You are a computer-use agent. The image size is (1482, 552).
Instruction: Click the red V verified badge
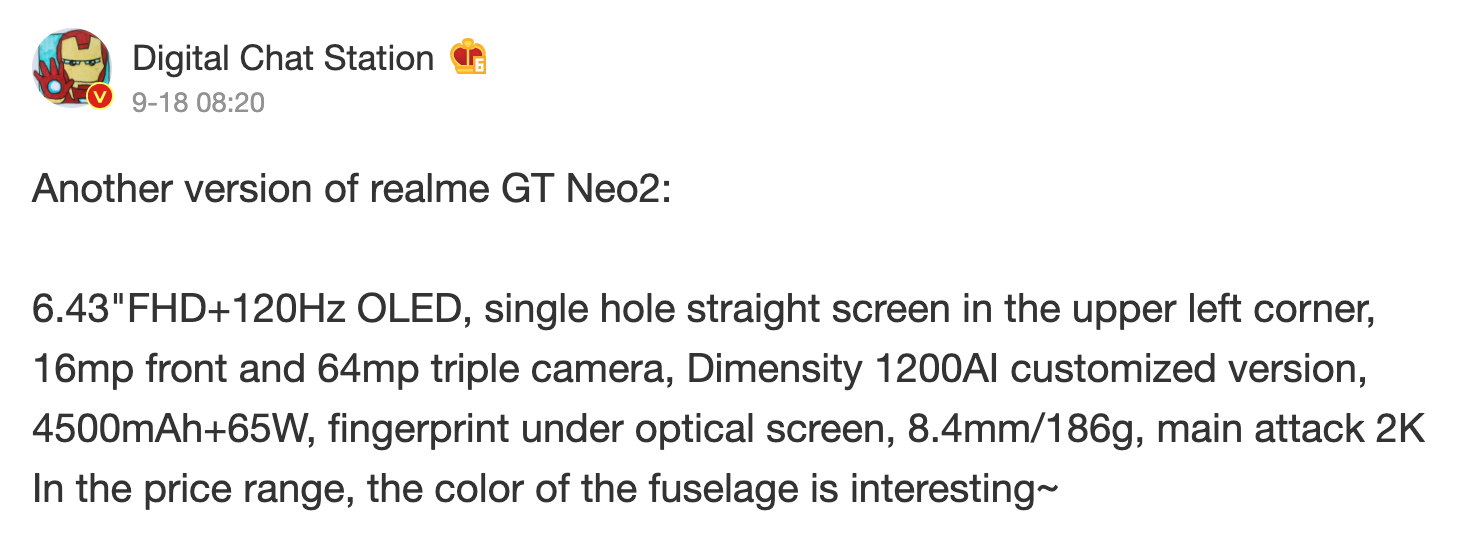tap(99, 97)
